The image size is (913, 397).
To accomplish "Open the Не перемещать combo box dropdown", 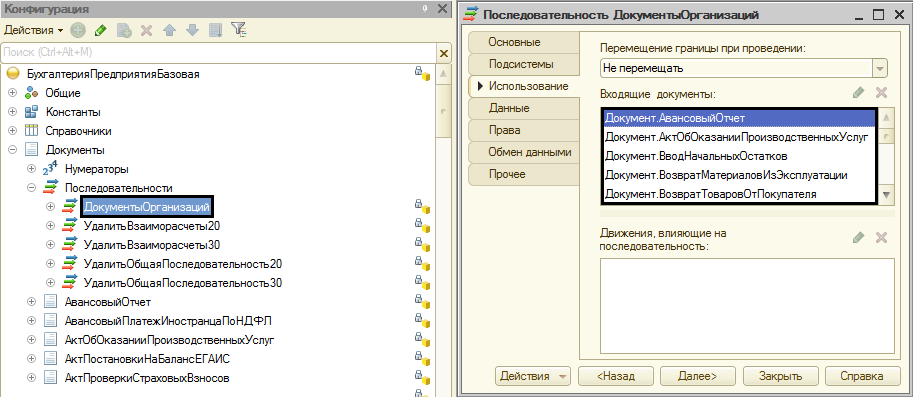I will click(x=880, y=69).
